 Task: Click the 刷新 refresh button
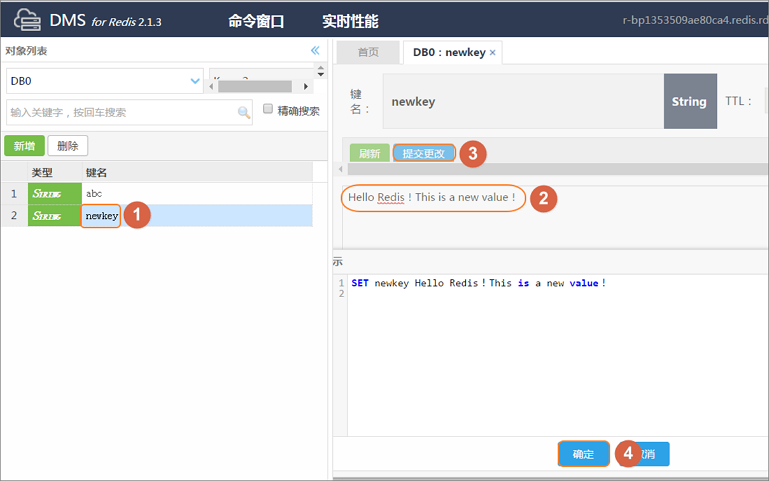coord(370,153)
